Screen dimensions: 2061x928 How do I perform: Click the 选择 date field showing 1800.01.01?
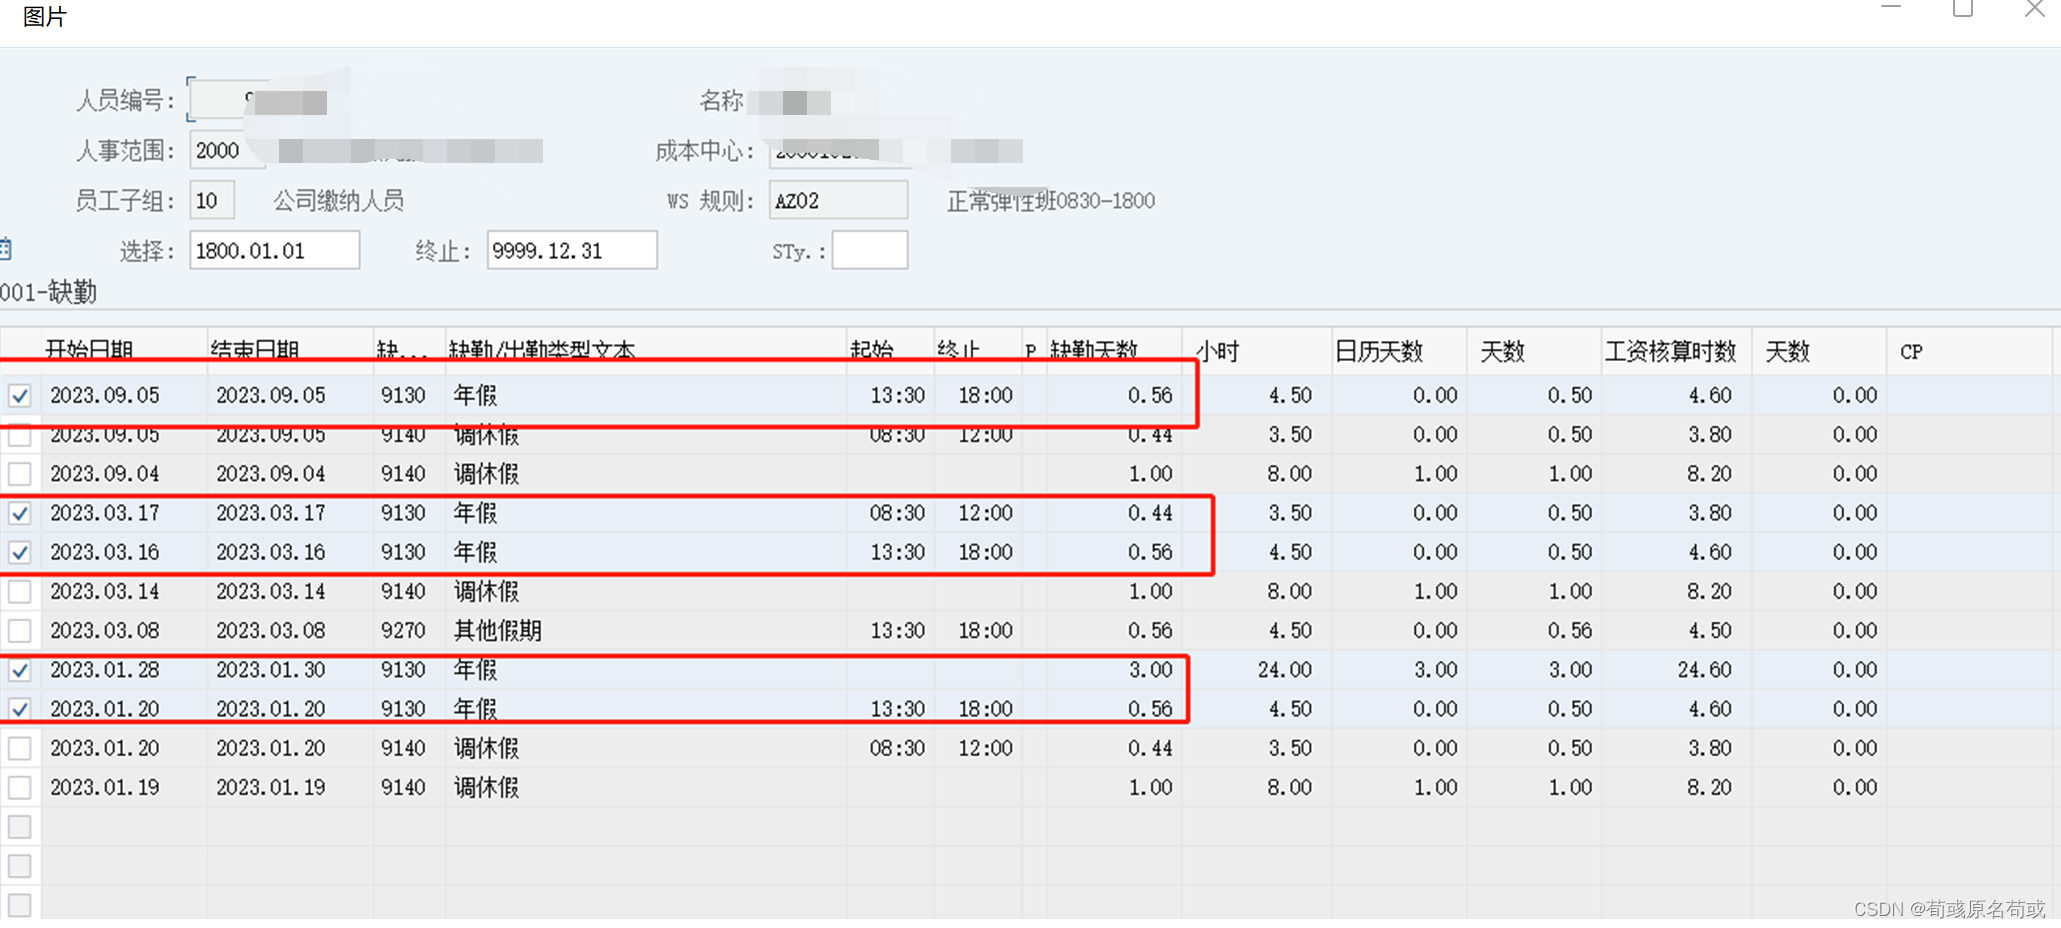click(273, 249)
